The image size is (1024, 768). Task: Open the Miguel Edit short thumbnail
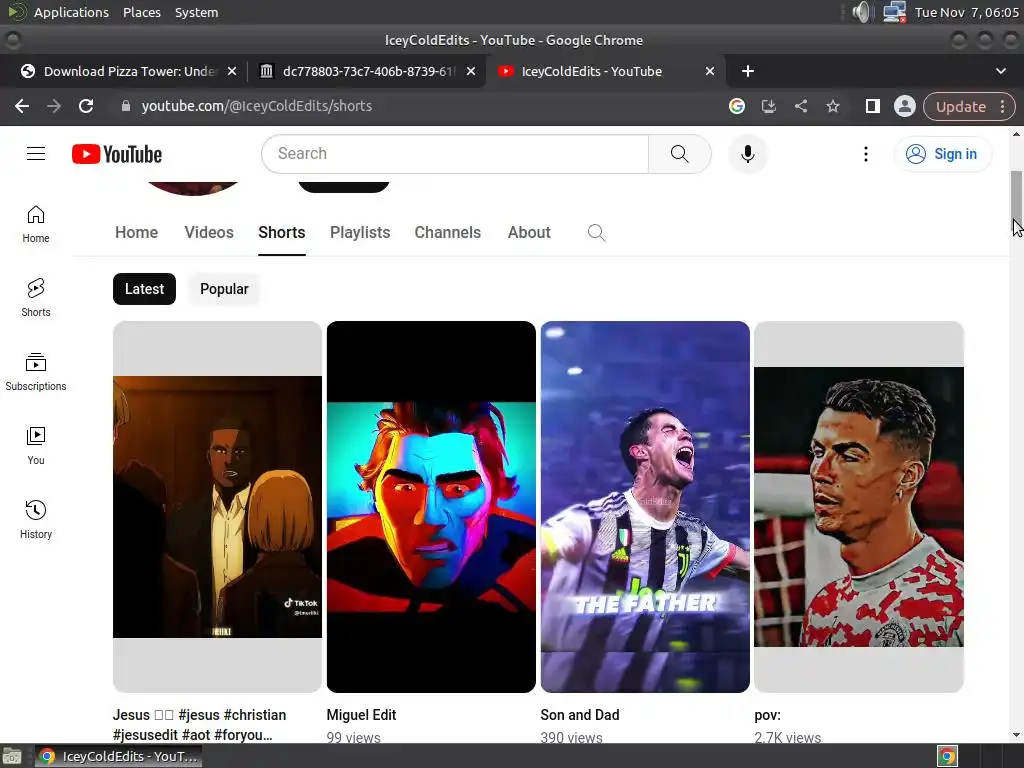click(431, 507)
